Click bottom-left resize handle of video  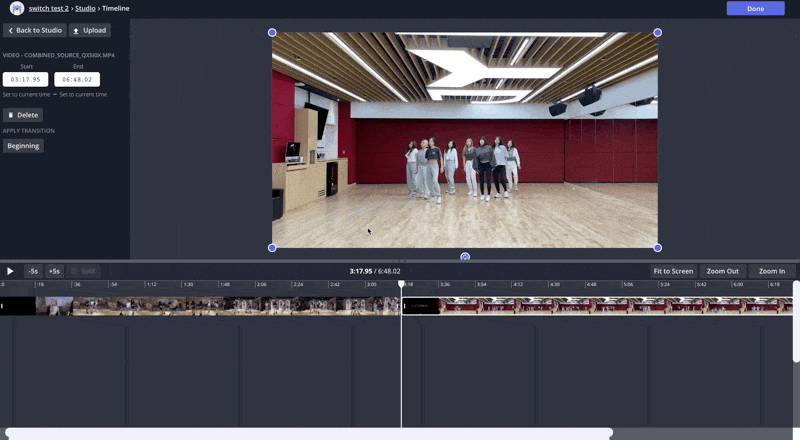(x=272, y=248)
